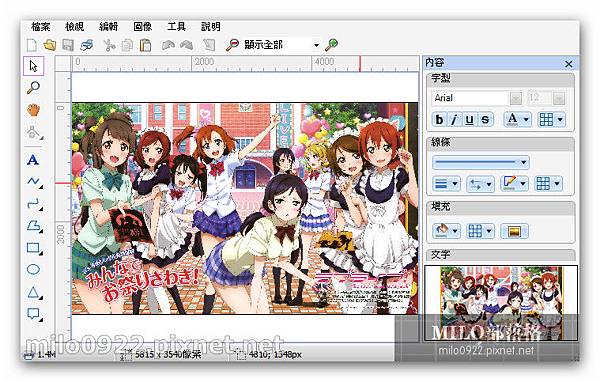
Task: Select the zigzag polyline tool
Action: click(34, 181)
